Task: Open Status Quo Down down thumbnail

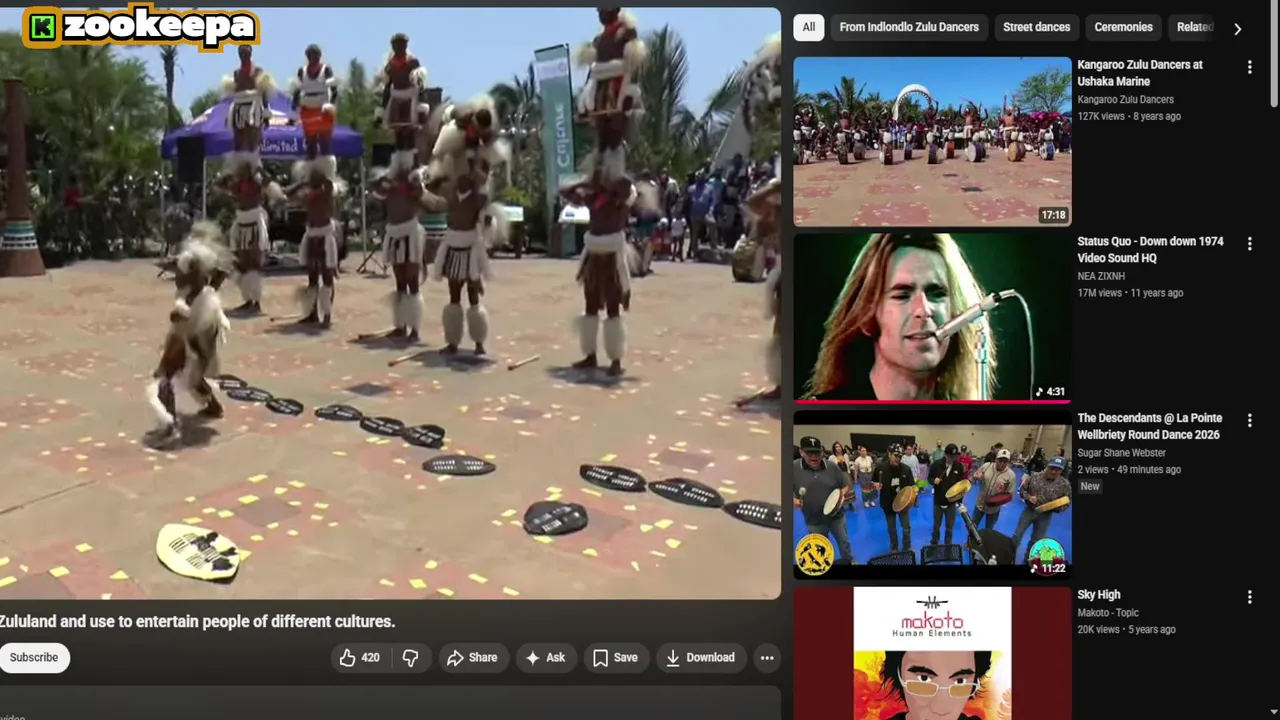Action: click(x=932, y=318)
